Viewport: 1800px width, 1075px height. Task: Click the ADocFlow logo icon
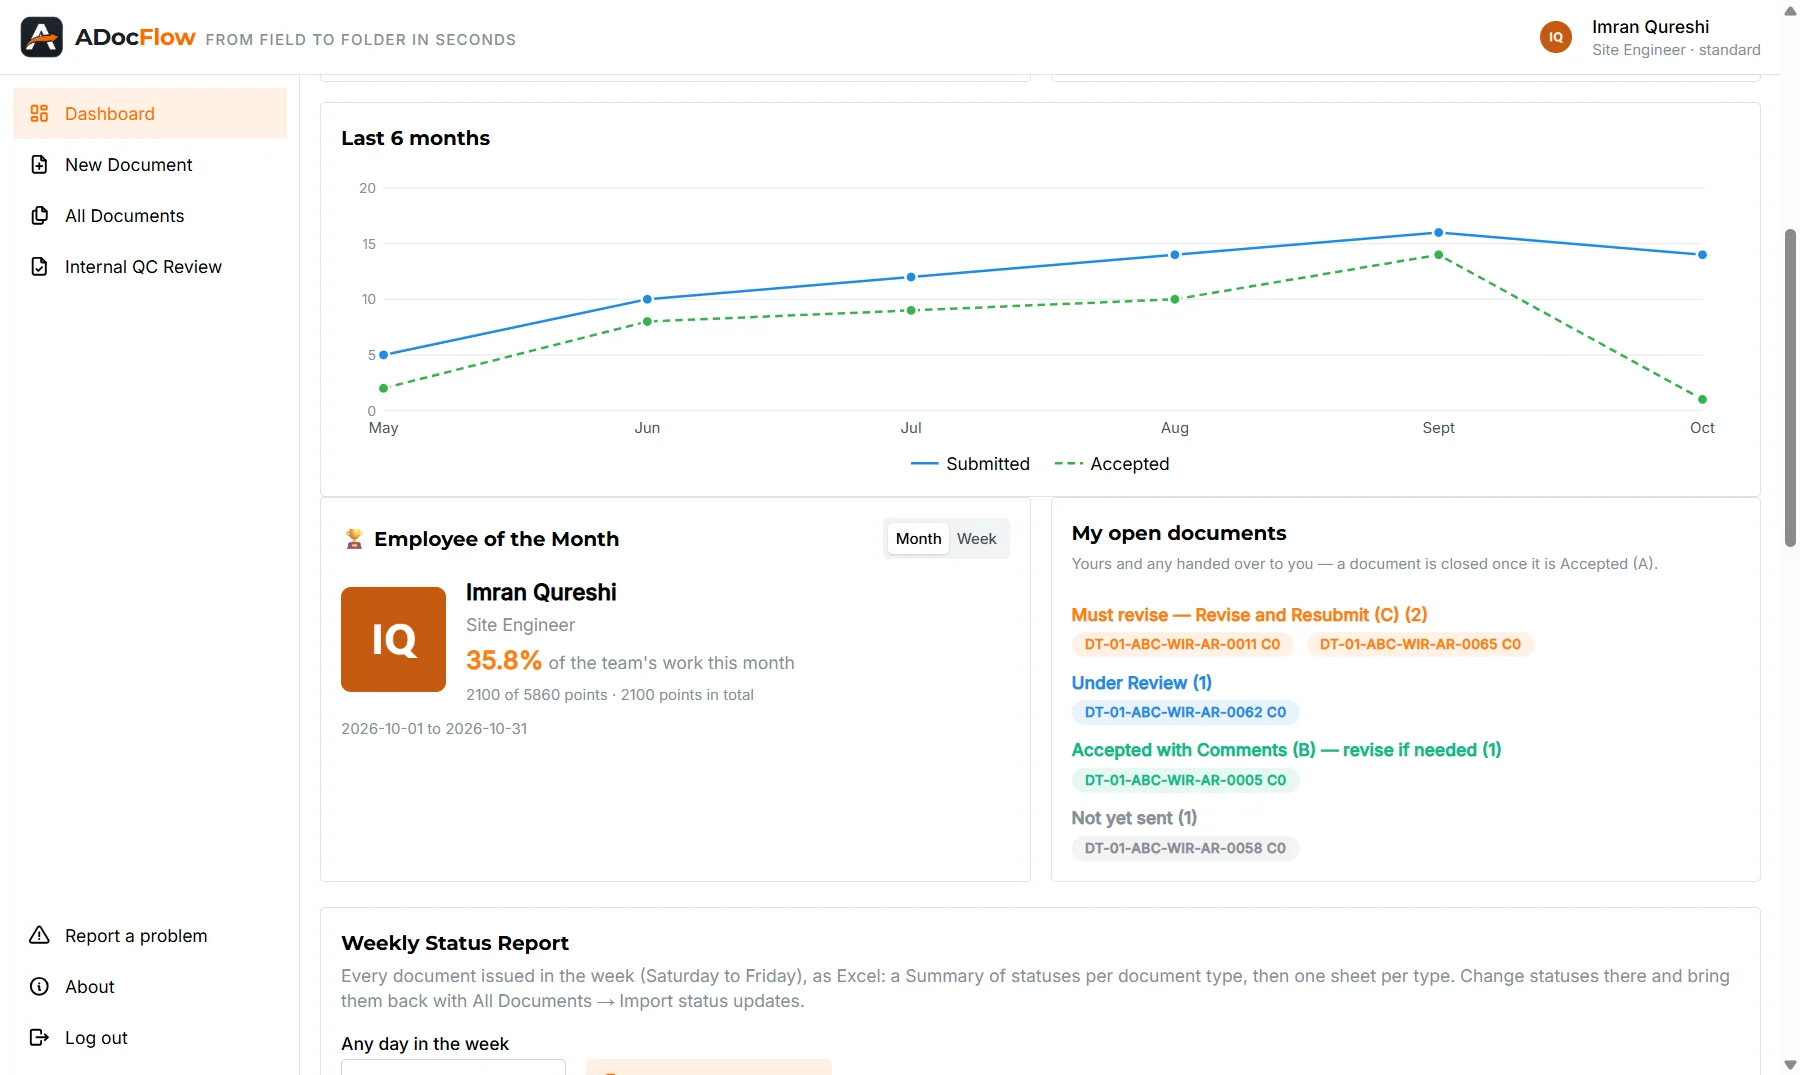pyautogui.click(x=42, y=37)
